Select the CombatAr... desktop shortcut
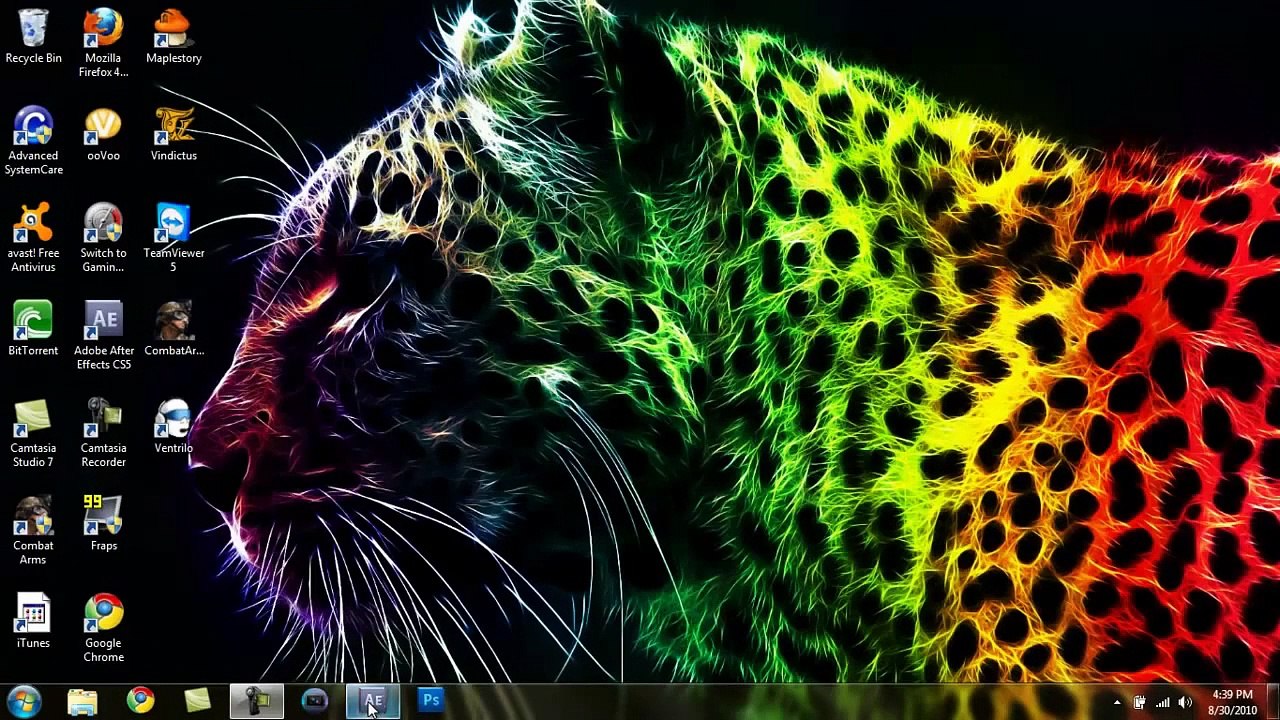Screen dimensions: 1280x720 [x=173, y=329]
